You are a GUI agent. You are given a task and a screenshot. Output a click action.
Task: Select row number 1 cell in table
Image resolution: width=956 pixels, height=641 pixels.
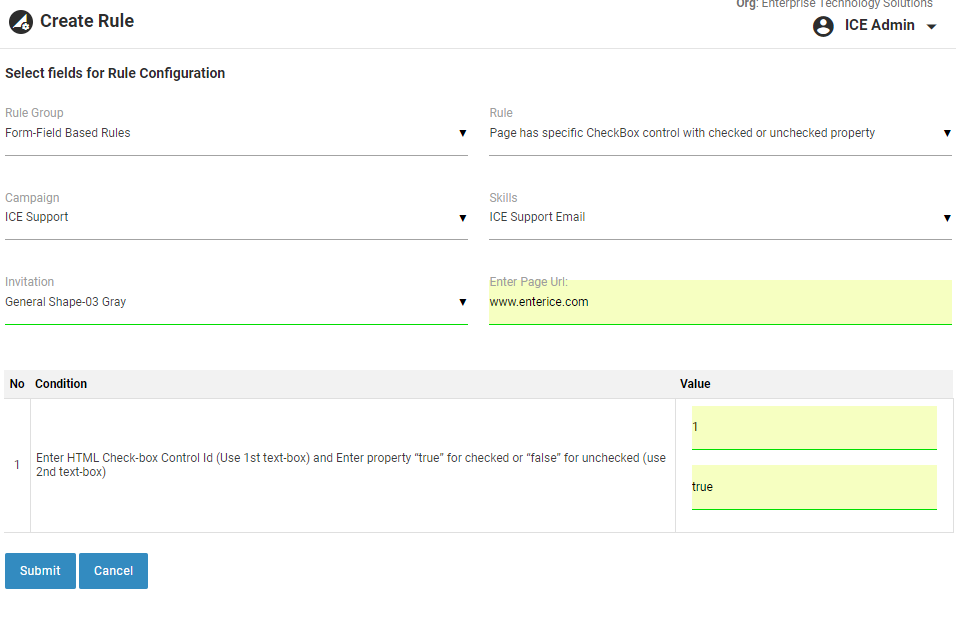click(x=17, y=465)
